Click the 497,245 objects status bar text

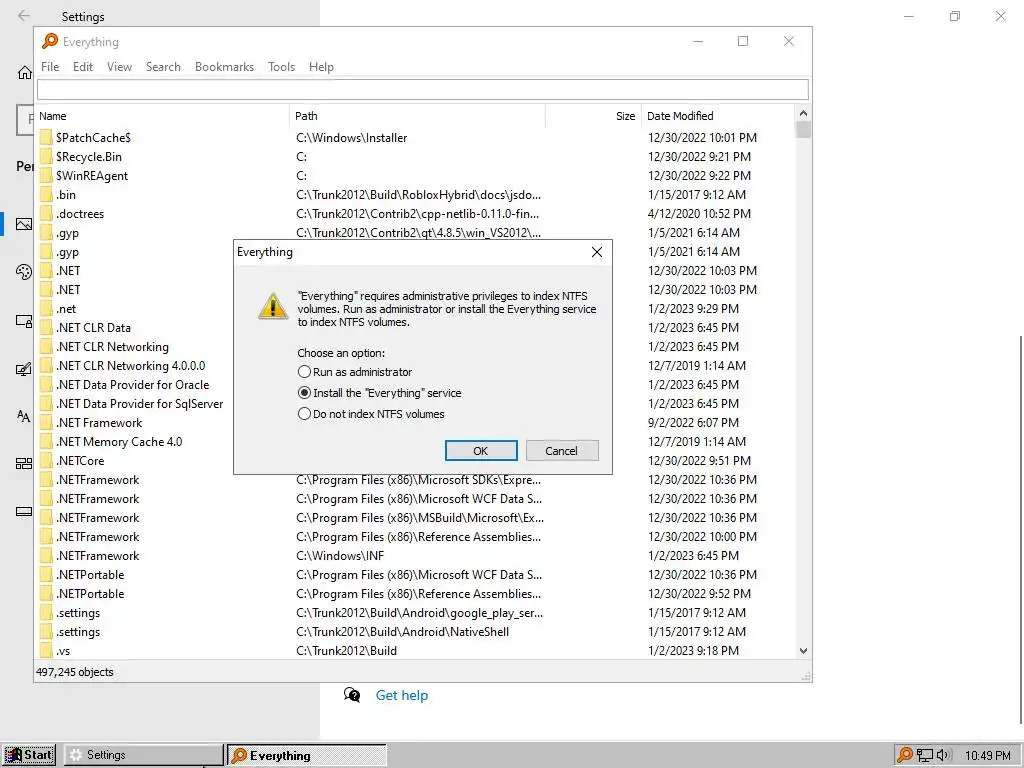click(x=74, y=672)
